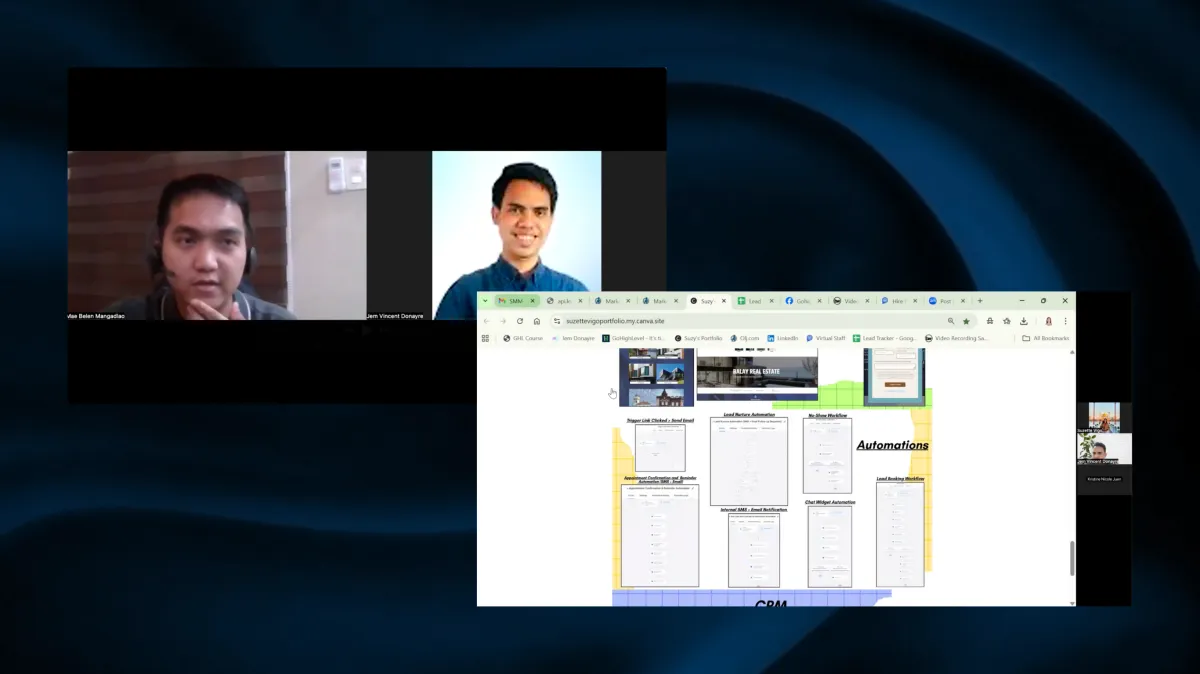The height and width of the screenshot is (674, 1200).
Task: Click Mae Belen Mangadlao's video feed
Action: [217, 236]
